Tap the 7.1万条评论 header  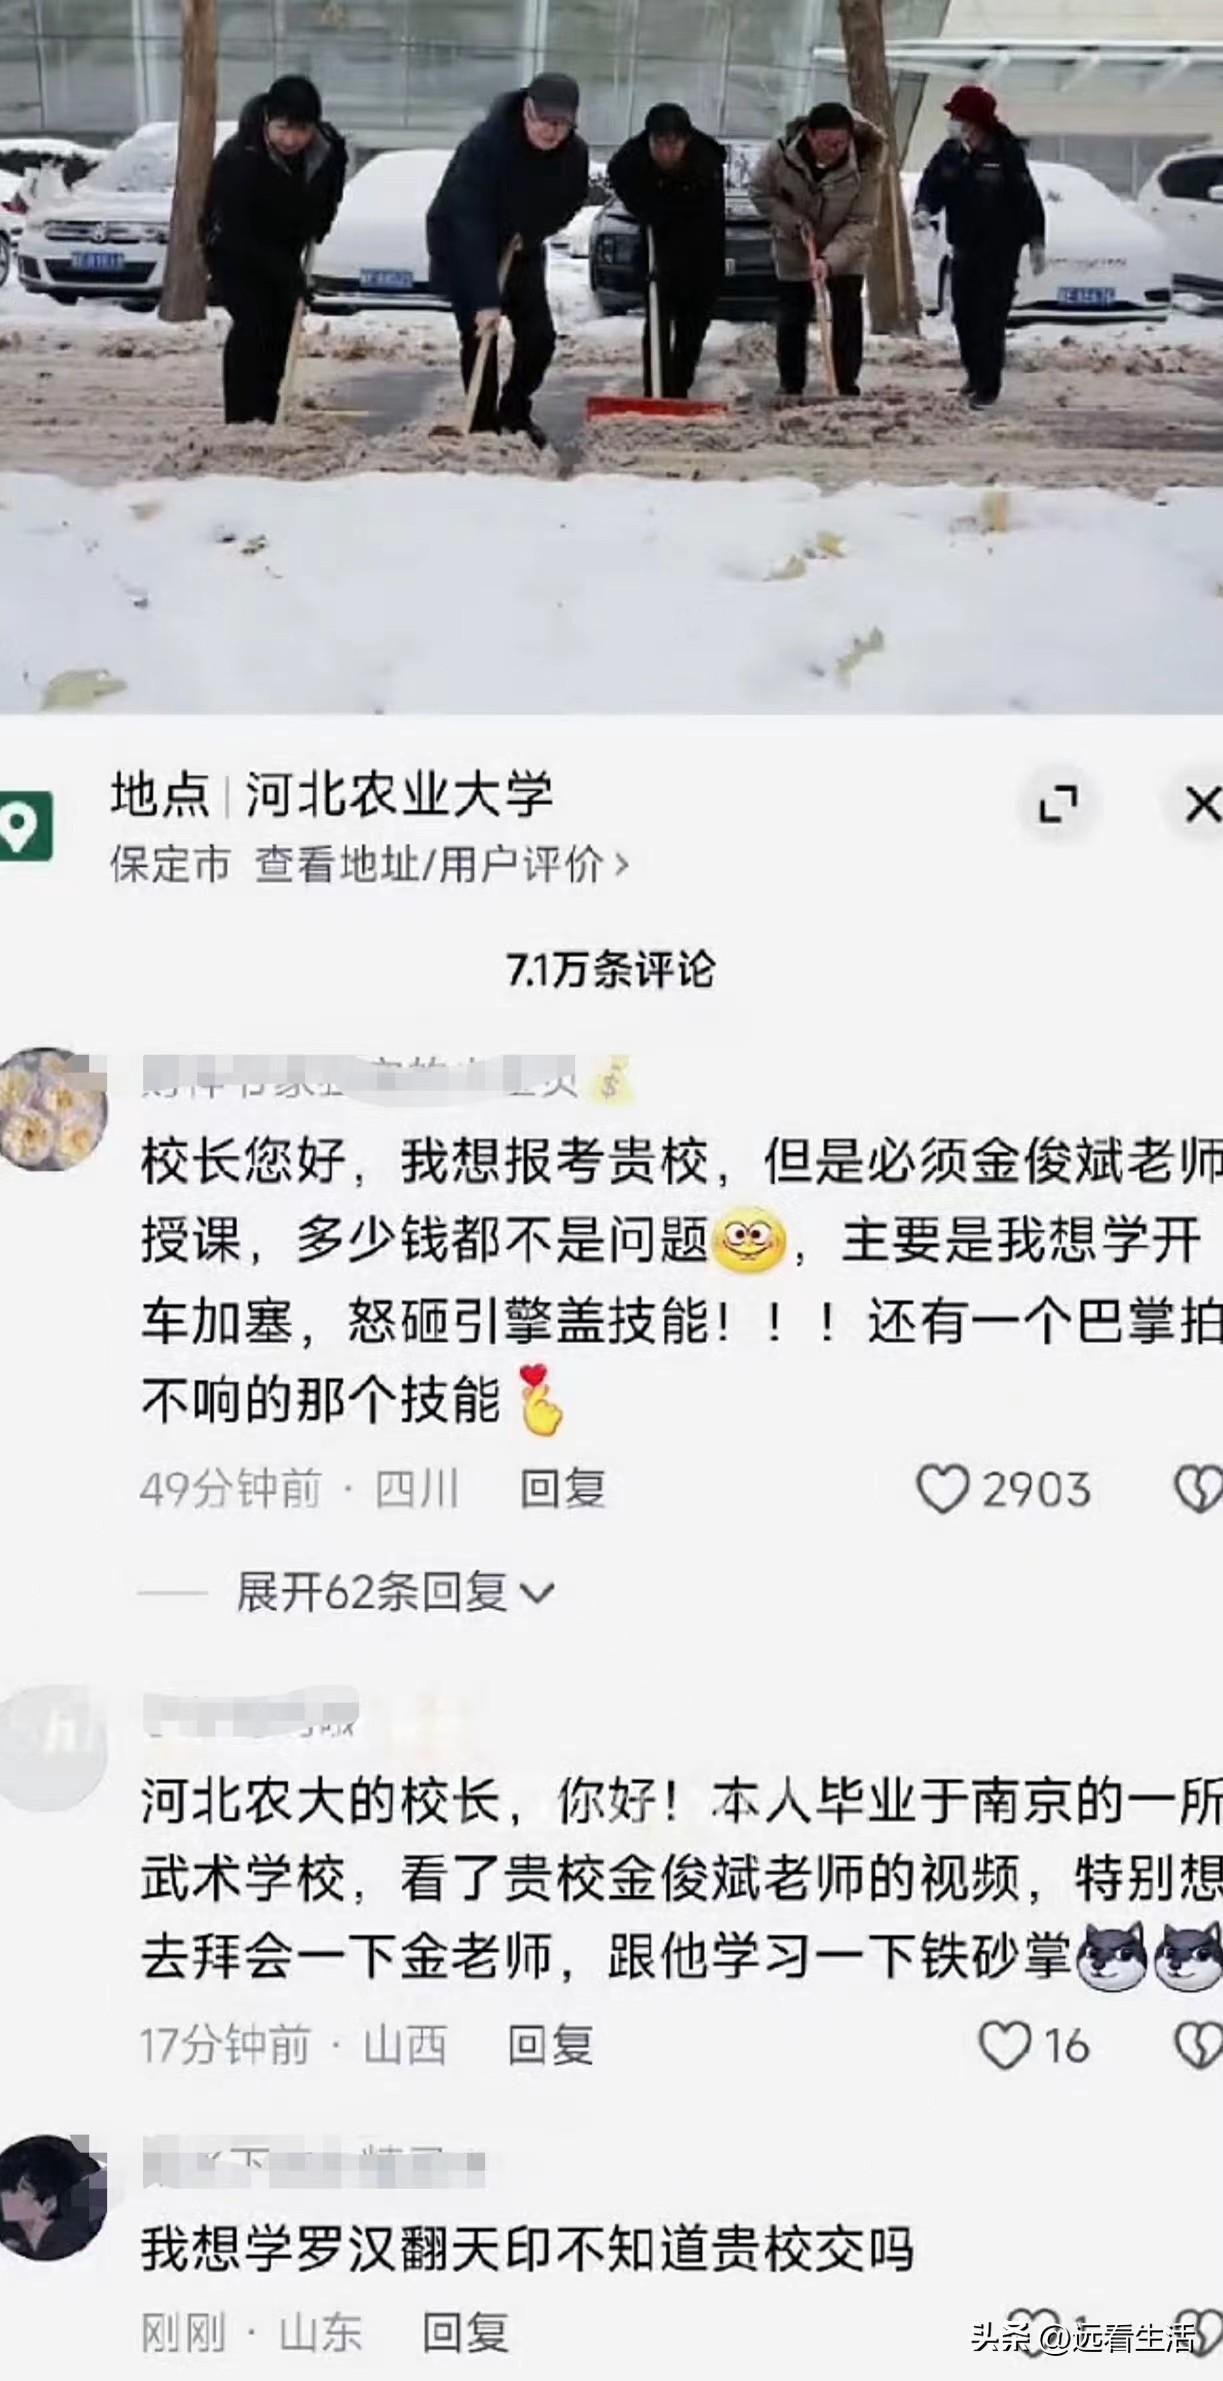click(x=611, y=970)
